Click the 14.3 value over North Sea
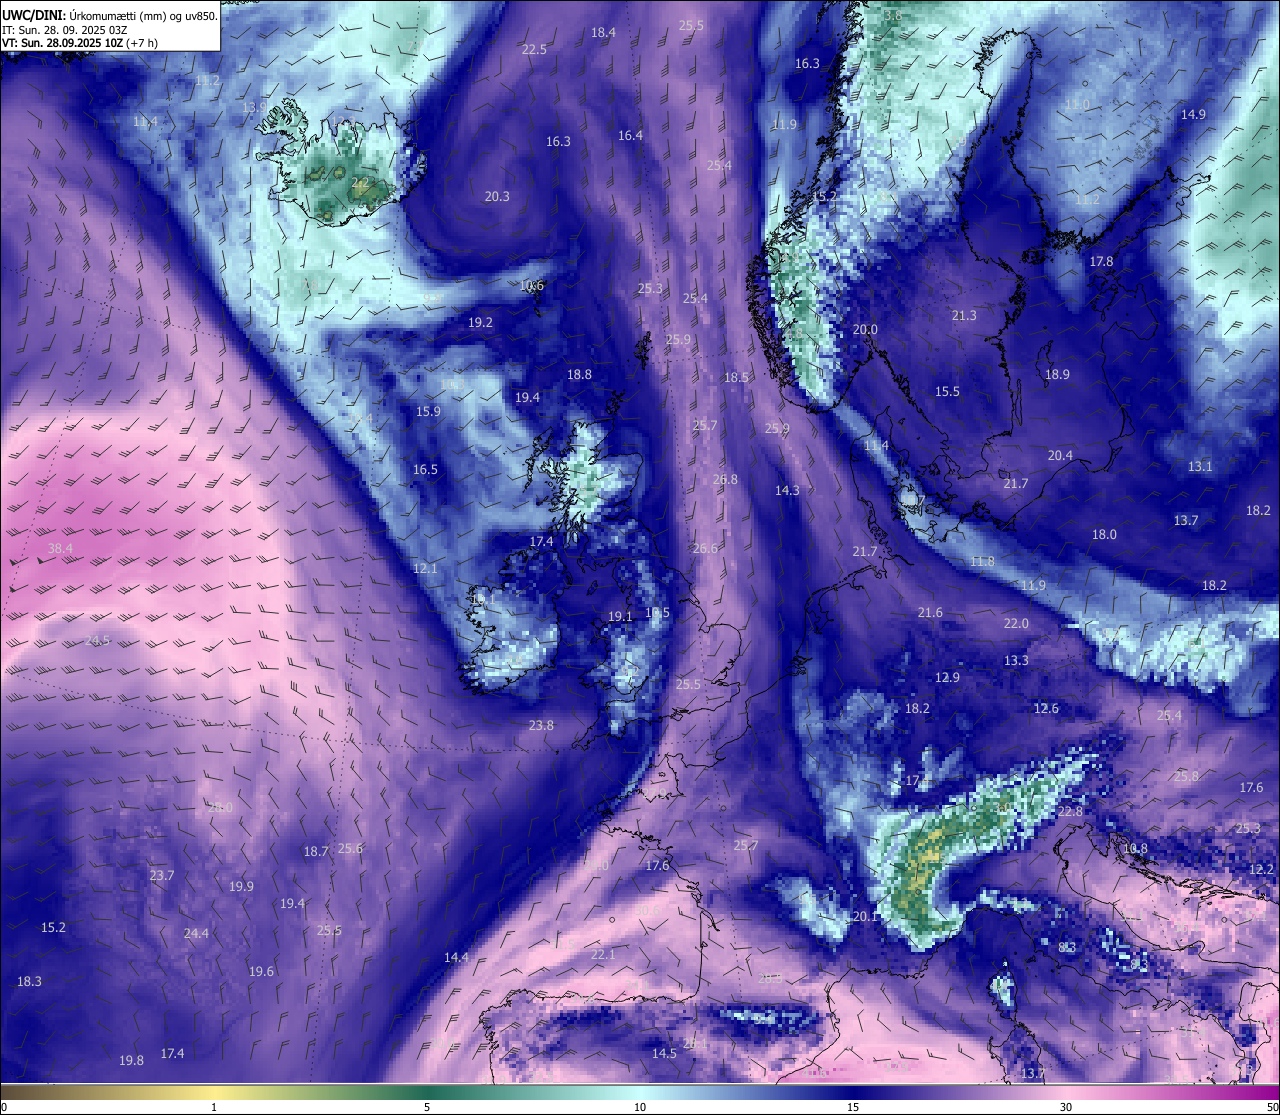Screen dimensions: 1280x1115 (x=787, y=491)
